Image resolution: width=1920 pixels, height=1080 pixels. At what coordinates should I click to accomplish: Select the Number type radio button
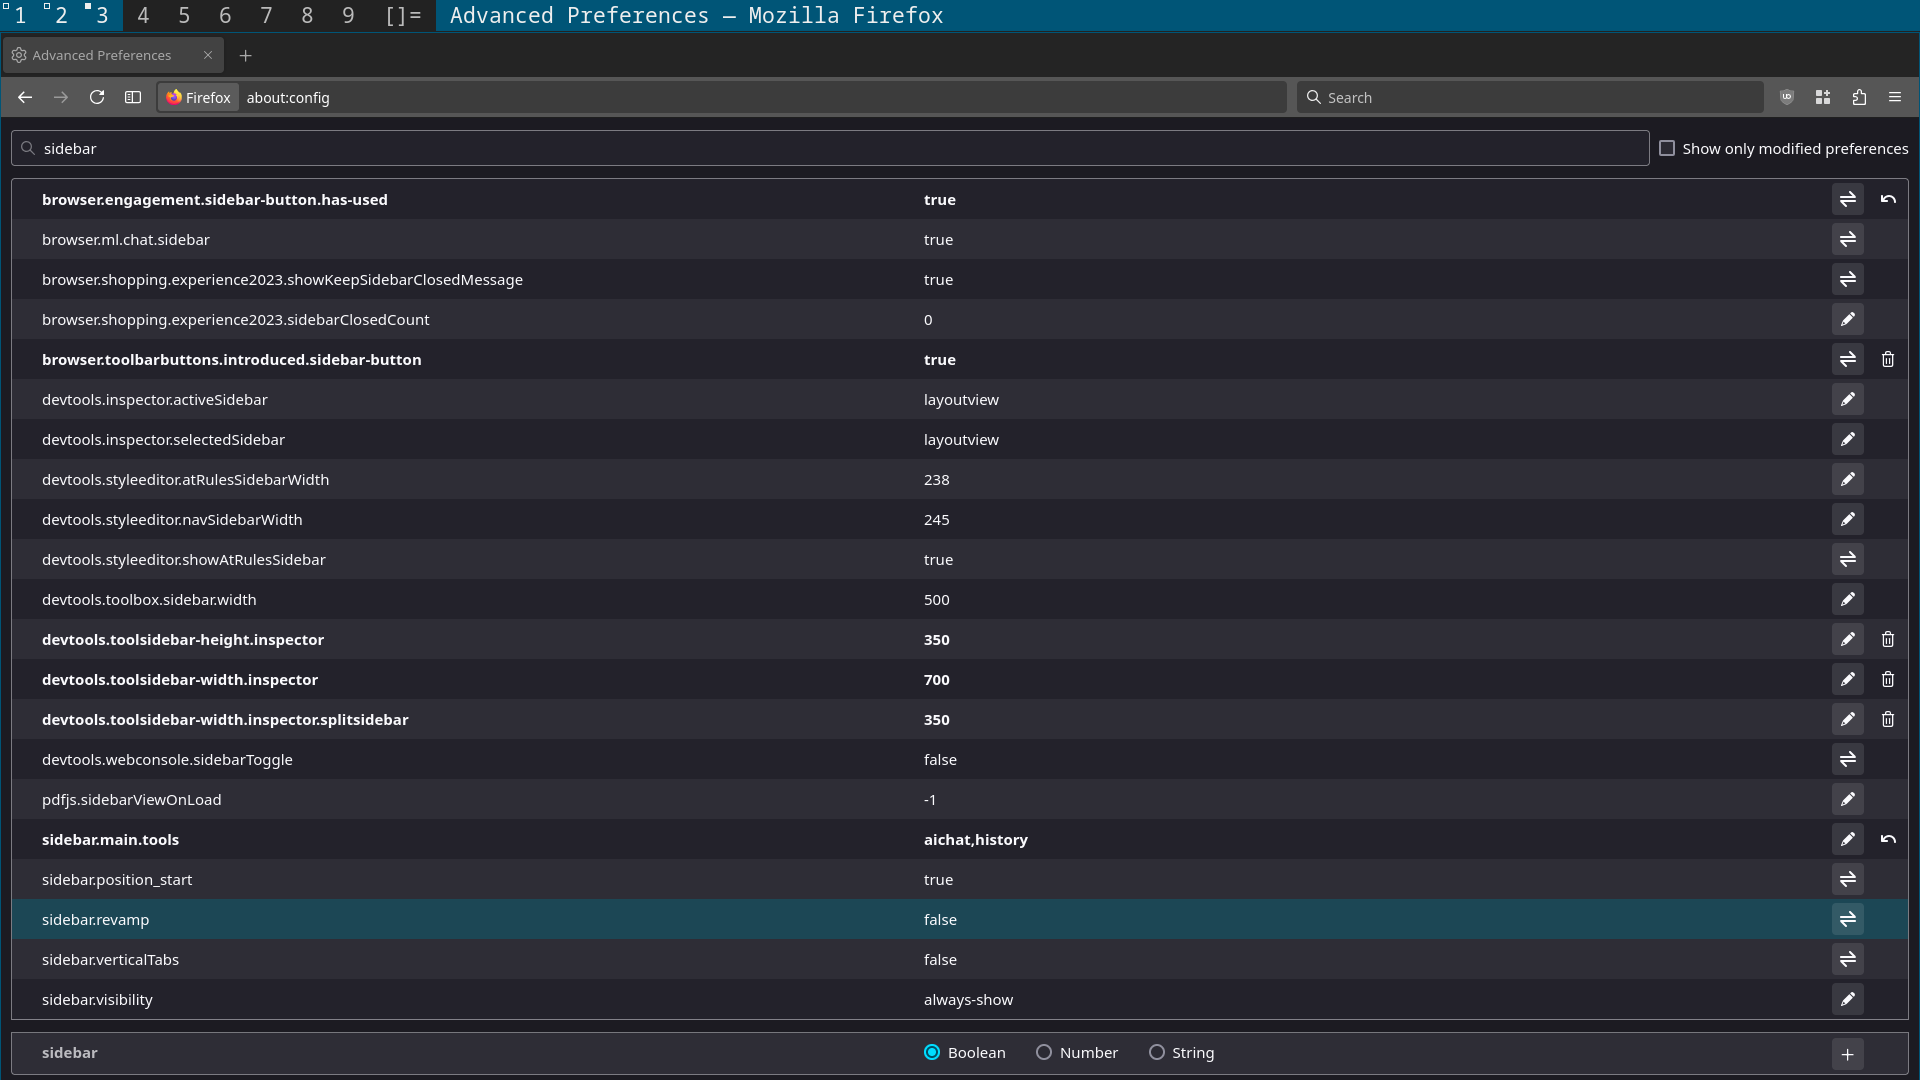pyautogui.click(x=1044, y=1052)
